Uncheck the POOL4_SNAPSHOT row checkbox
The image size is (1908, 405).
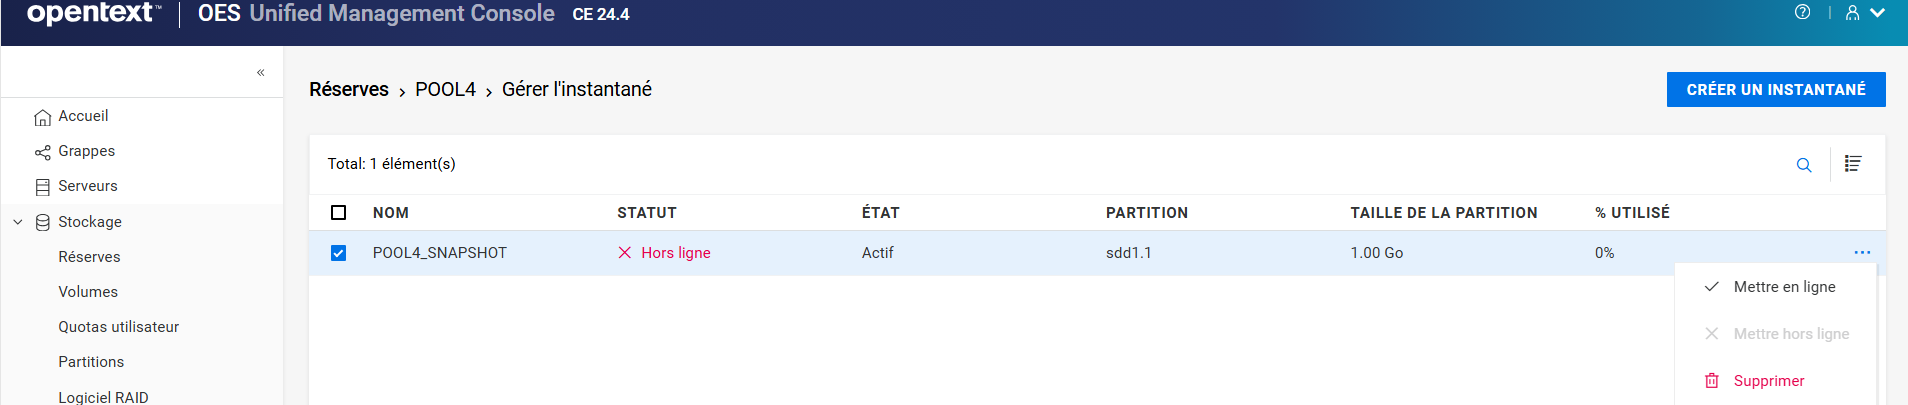339,253
